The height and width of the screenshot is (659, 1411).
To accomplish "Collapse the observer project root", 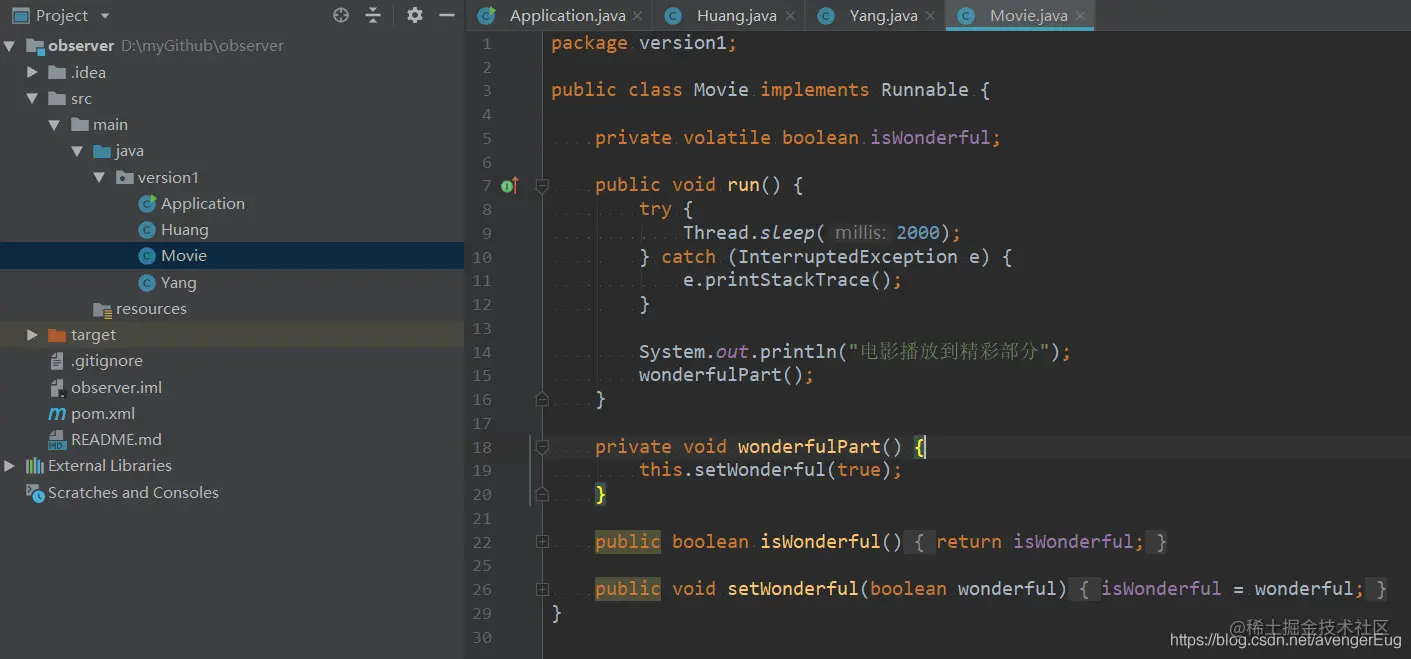I will tap(10, 46).
